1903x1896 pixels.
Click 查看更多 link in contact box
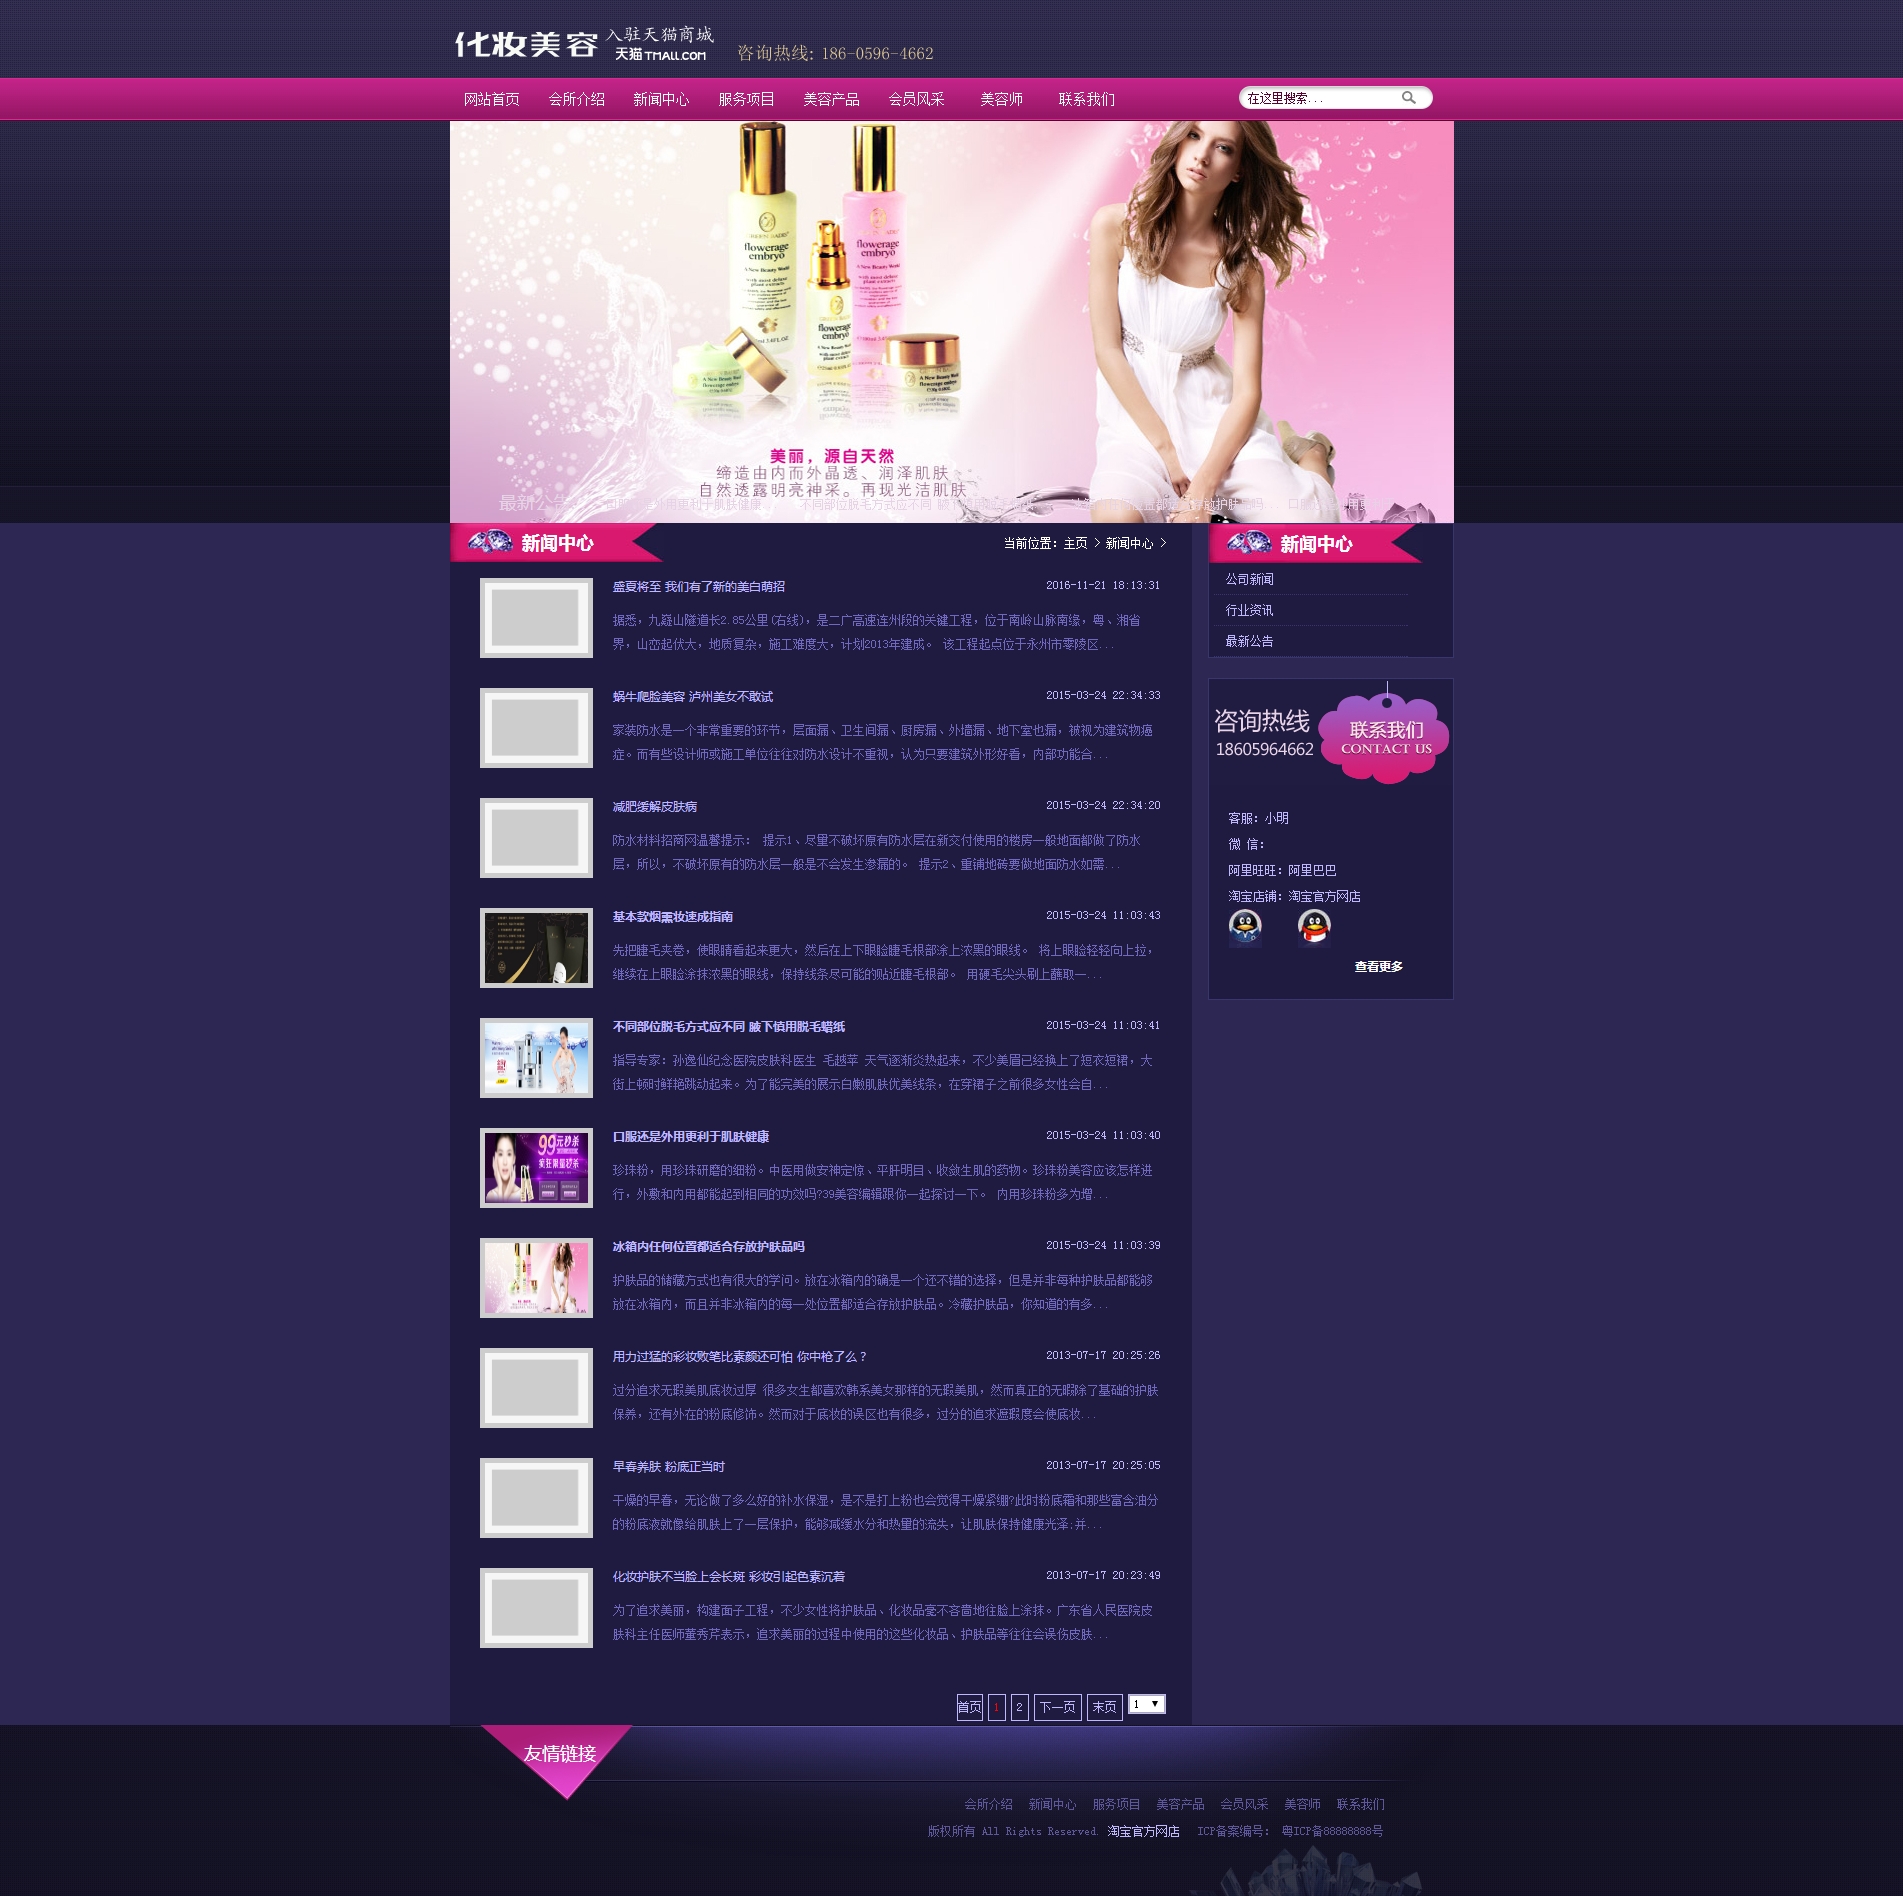(1378, 967)
